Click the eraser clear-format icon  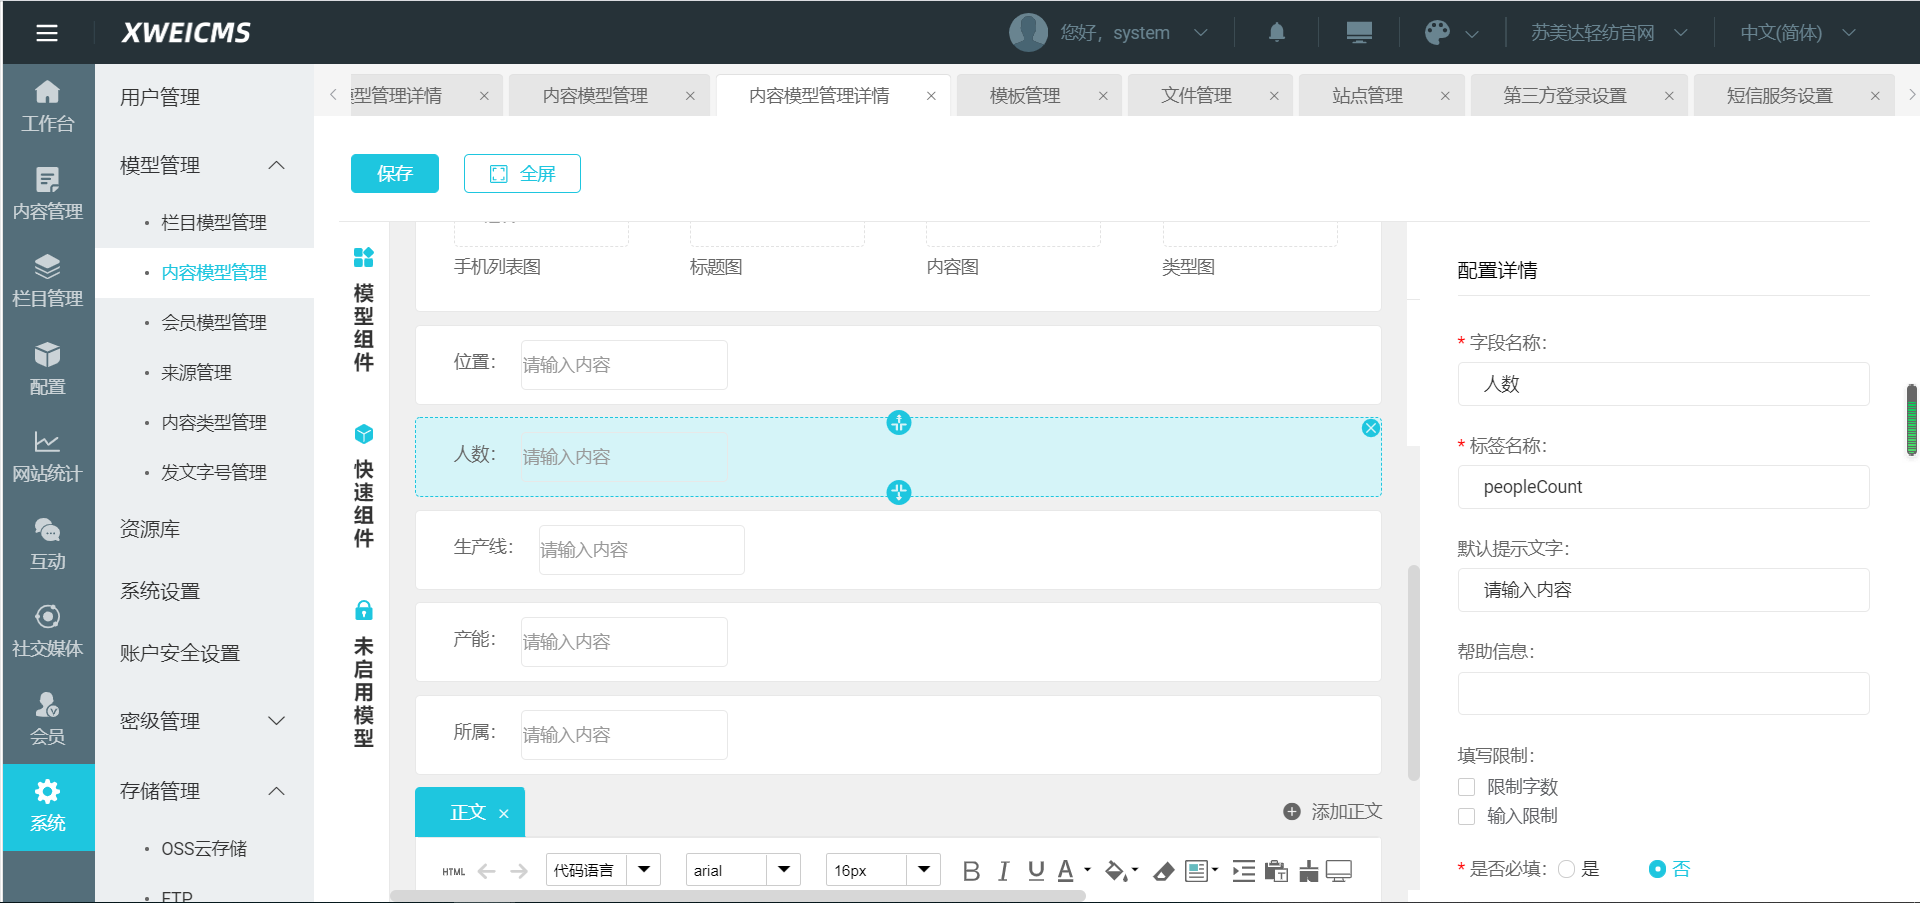[1163, 871]
